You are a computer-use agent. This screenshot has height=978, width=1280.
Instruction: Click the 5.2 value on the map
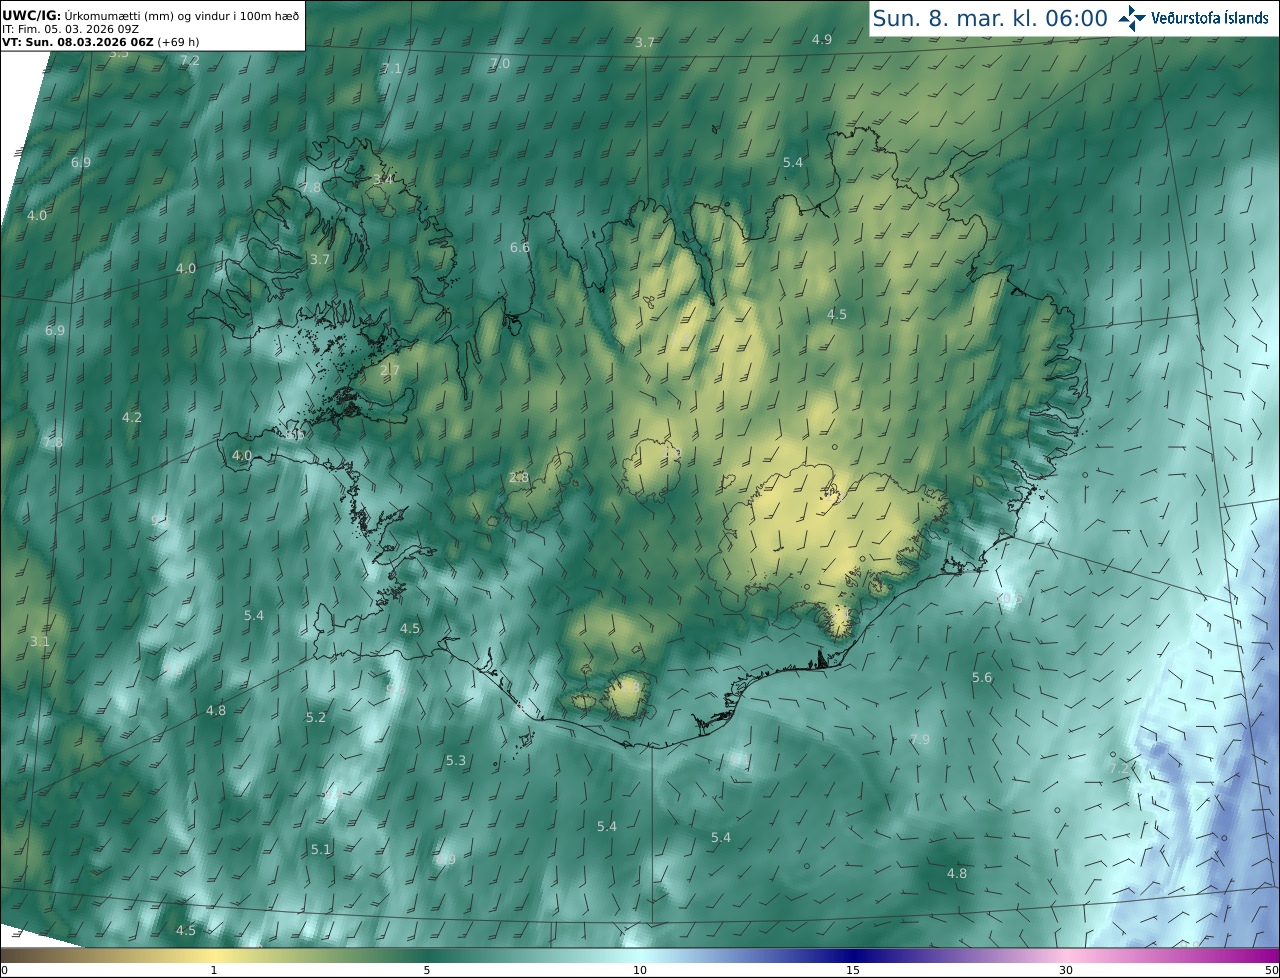coord(315,717)
